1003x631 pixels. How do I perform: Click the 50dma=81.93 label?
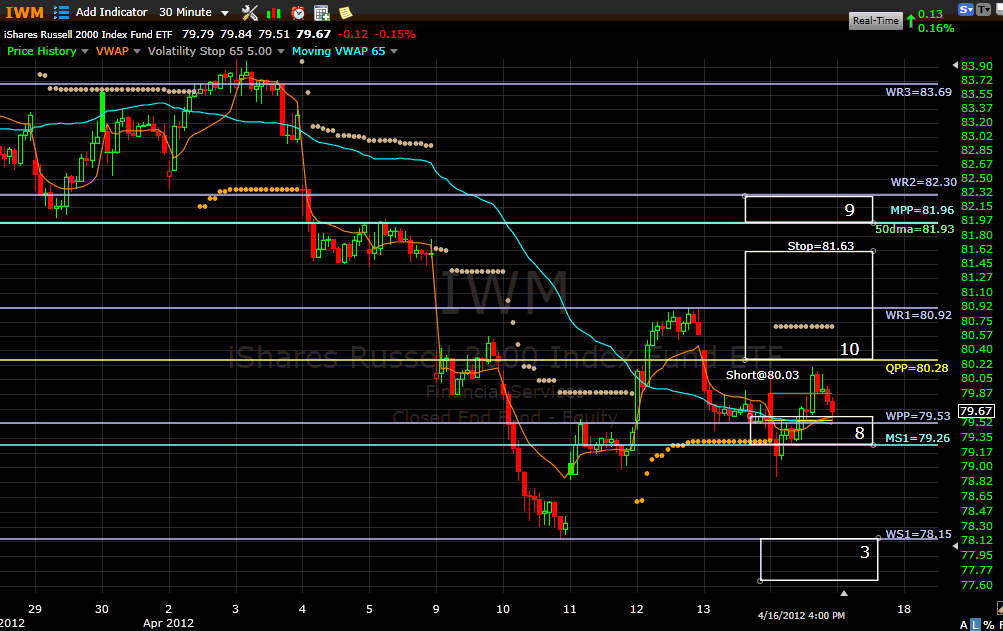click(915, 229)
